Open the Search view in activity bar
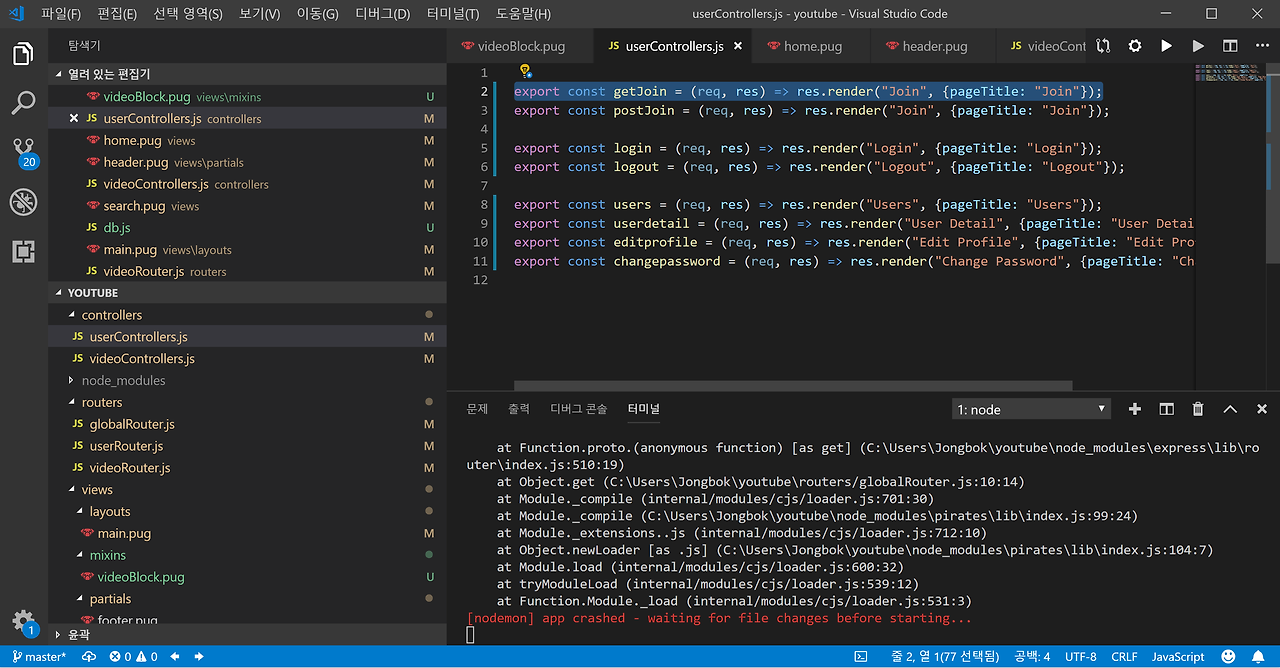Image resolution: width=1280 pixels, height=668 pixels. pos(23,102)
